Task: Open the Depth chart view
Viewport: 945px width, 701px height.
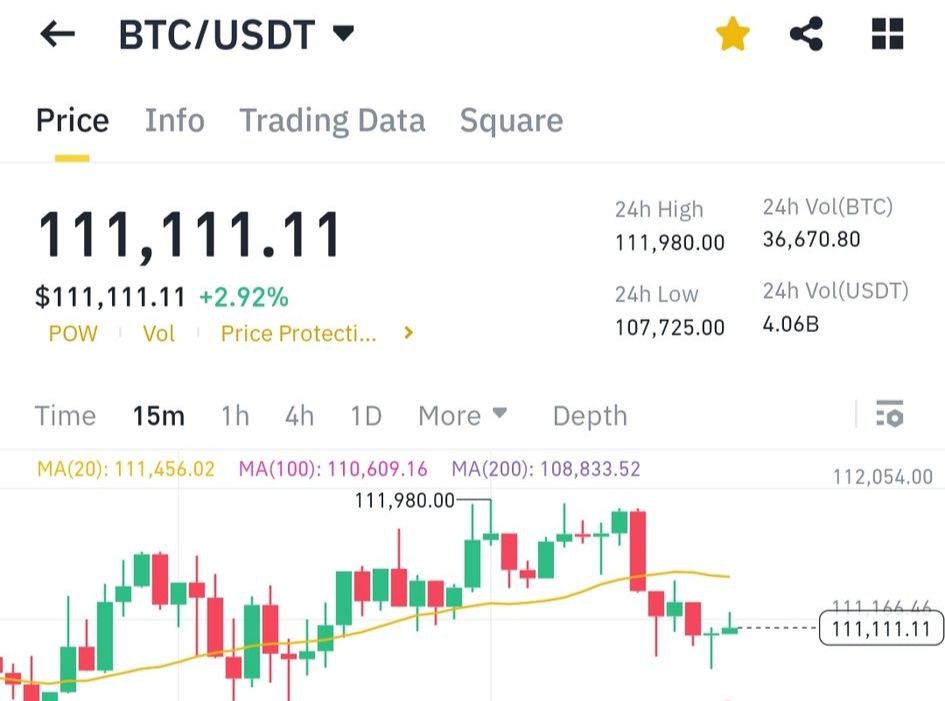Action: tap(590, 416)
